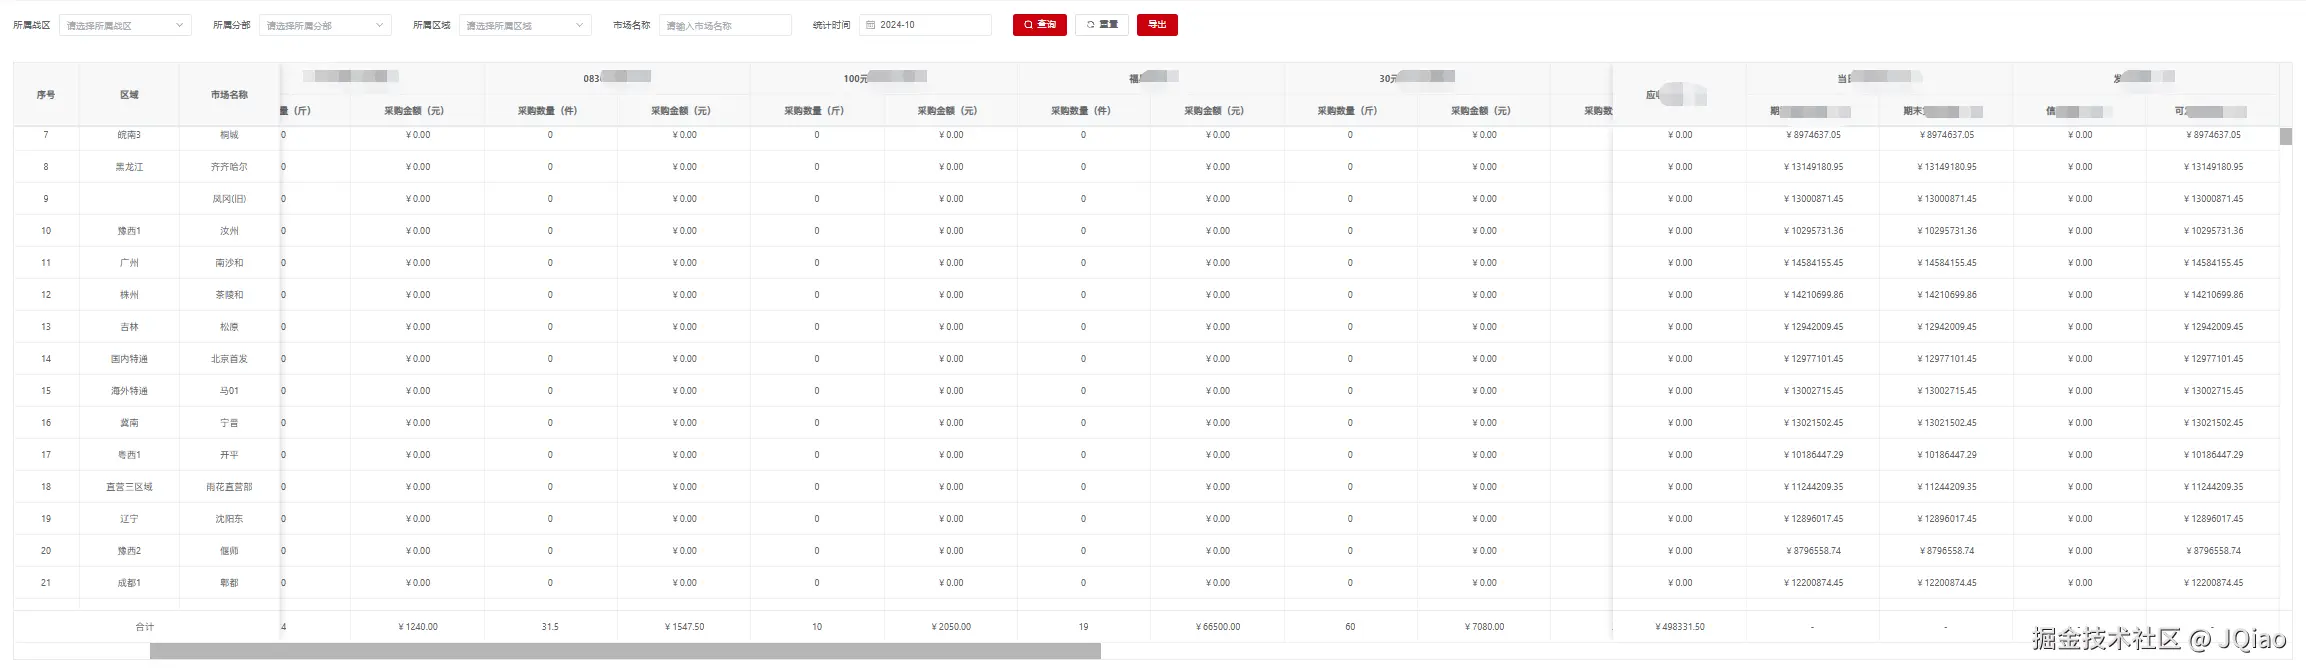Select the region cell 粤西1
This screenshot has height=672, width=2306.
pyautogui.click(x=129, y=455)
